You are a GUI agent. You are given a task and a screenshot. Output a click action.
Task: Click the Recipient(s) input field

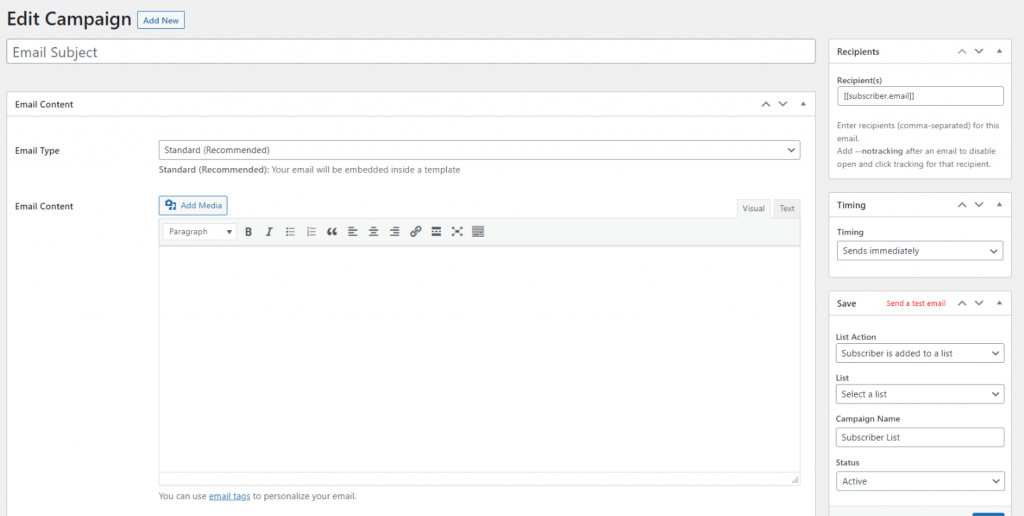point(920,96)
